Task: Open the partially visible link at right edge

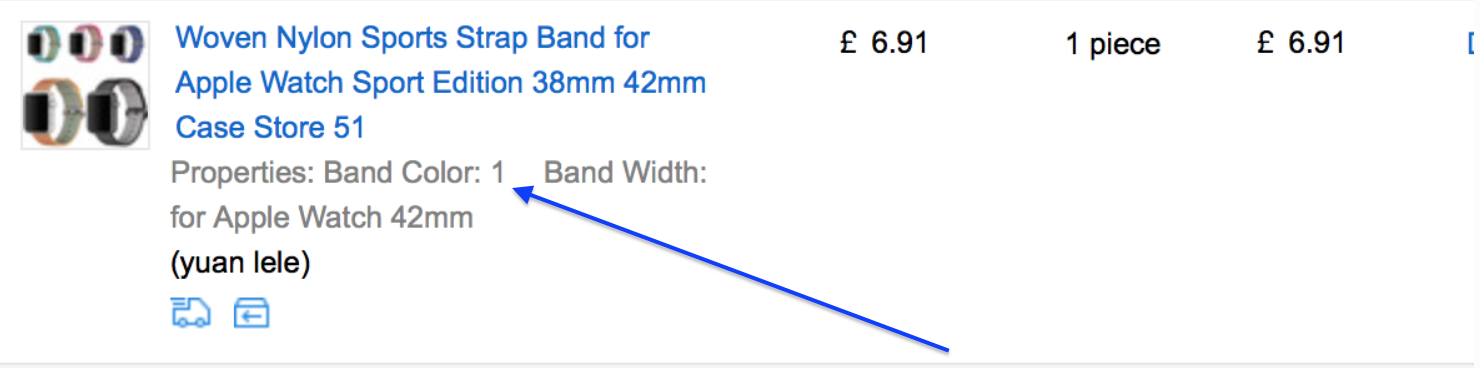Action: tap(1472, 43)
